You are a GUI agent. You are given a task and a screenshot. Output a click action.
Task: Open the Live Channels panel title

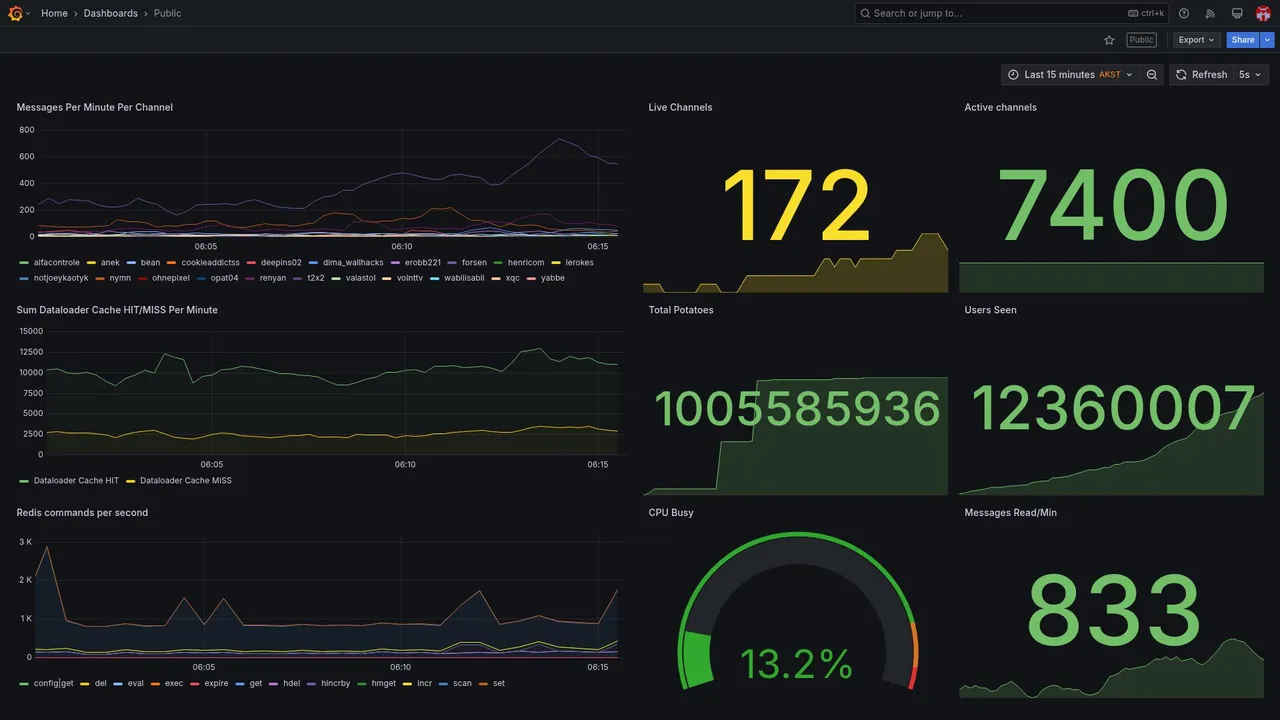coord(680,107)
